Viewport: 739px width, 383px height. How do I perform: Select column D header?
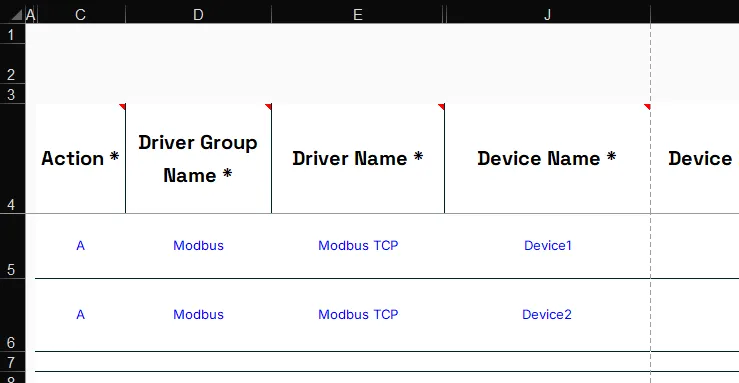pyautogui.click(x=198, y=15)
